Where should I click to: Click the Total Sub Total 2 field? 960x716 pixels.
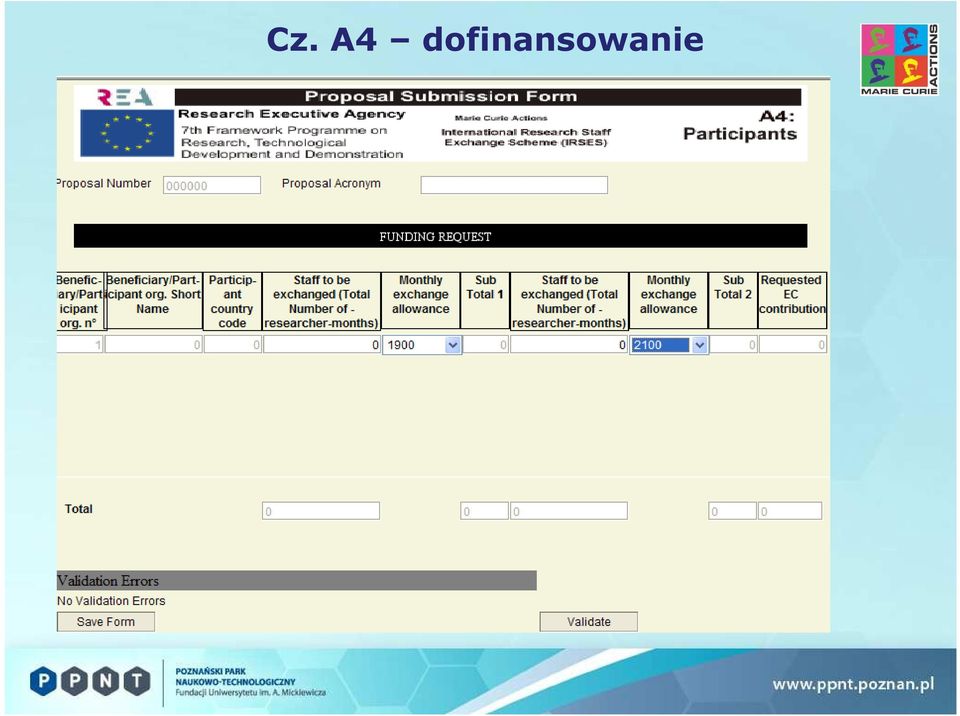732,511
